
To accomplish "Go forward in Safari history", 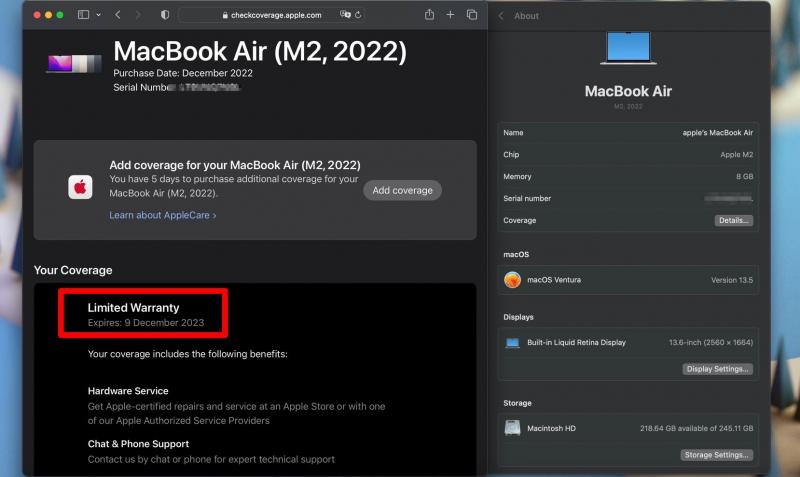I will [138, 15].
